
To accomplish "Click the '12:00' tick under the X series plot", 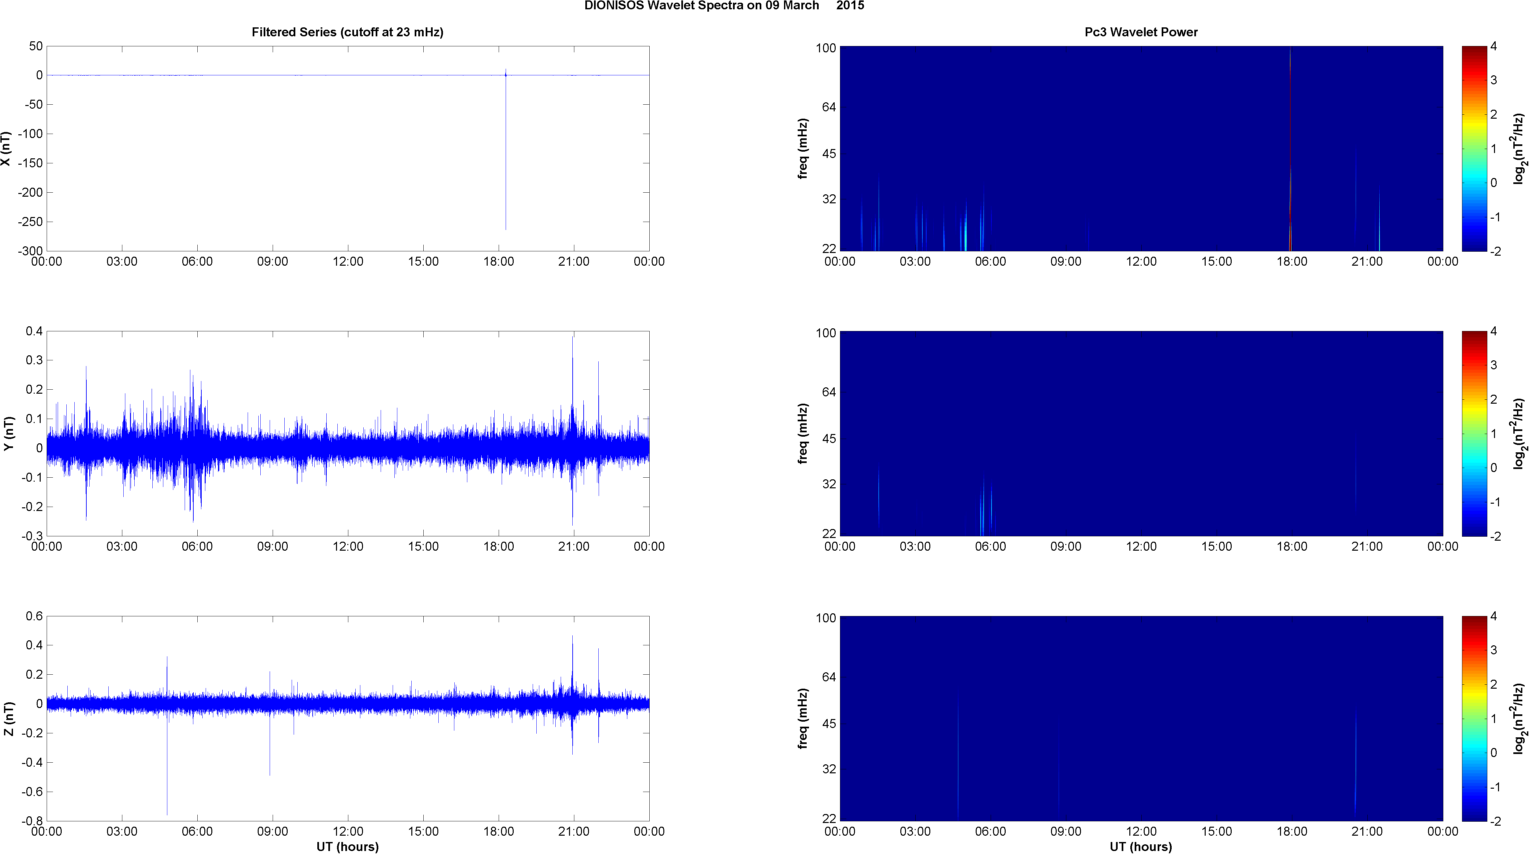I will click(348, 262).
